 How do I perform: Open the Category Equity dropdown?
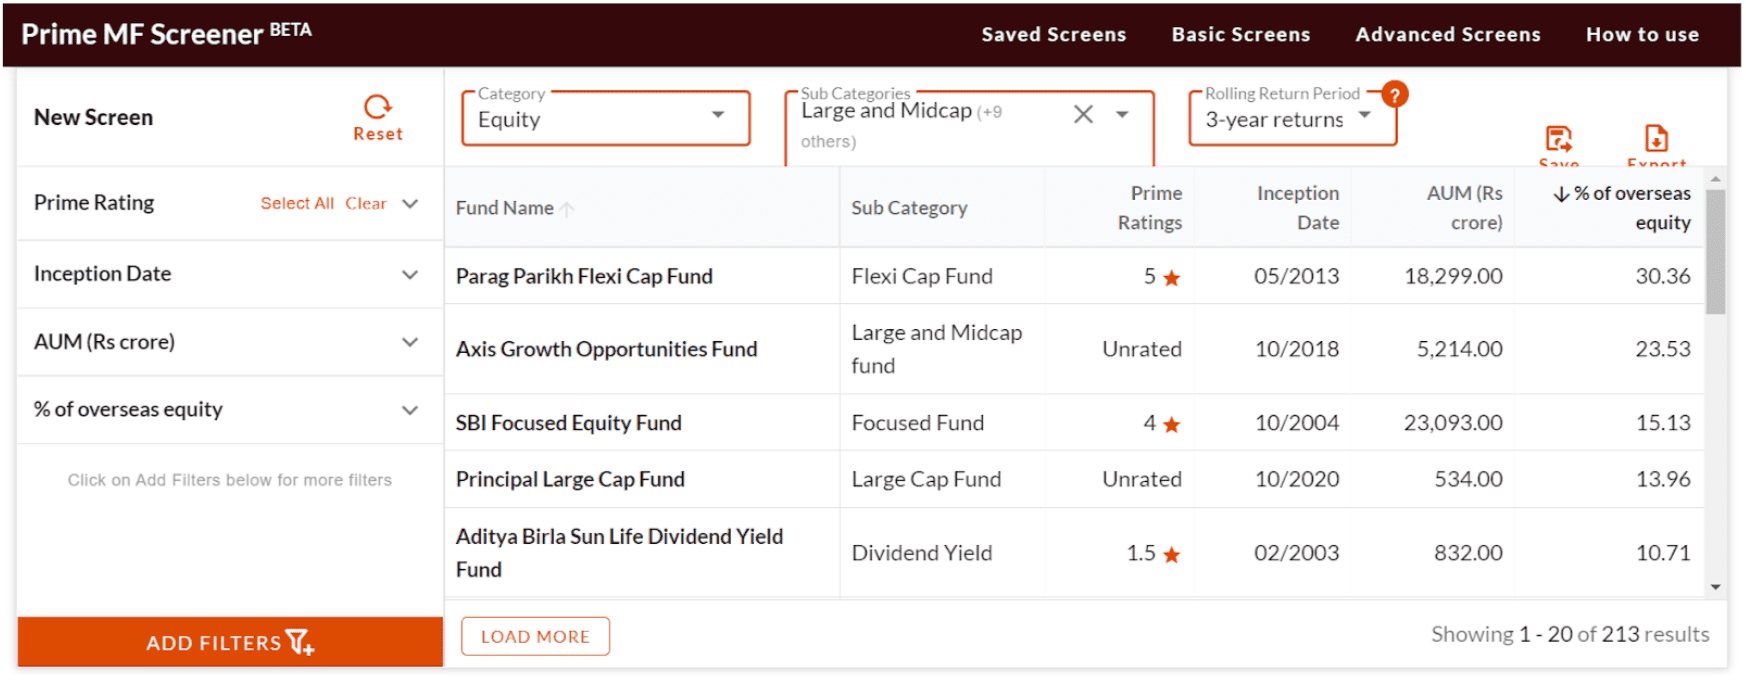(606, 119)
